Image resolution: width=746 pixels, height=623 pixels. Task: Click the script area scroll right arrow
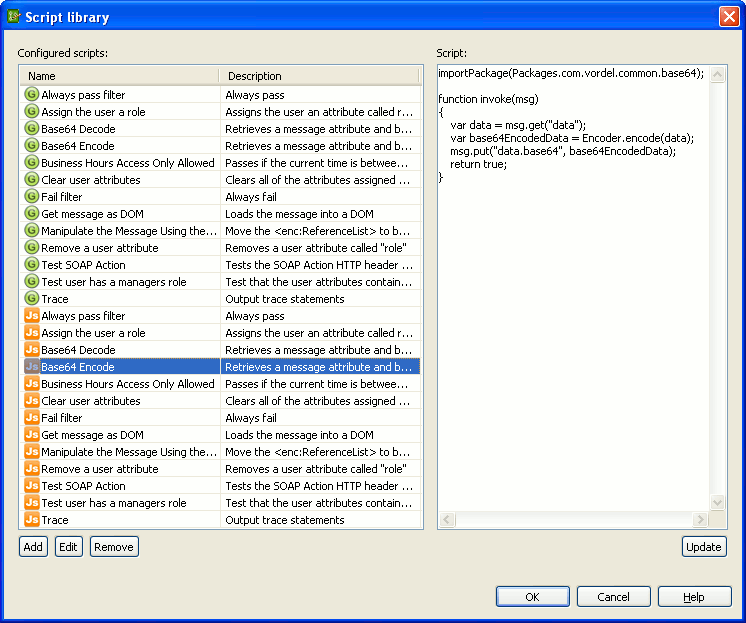pos(699,519)
